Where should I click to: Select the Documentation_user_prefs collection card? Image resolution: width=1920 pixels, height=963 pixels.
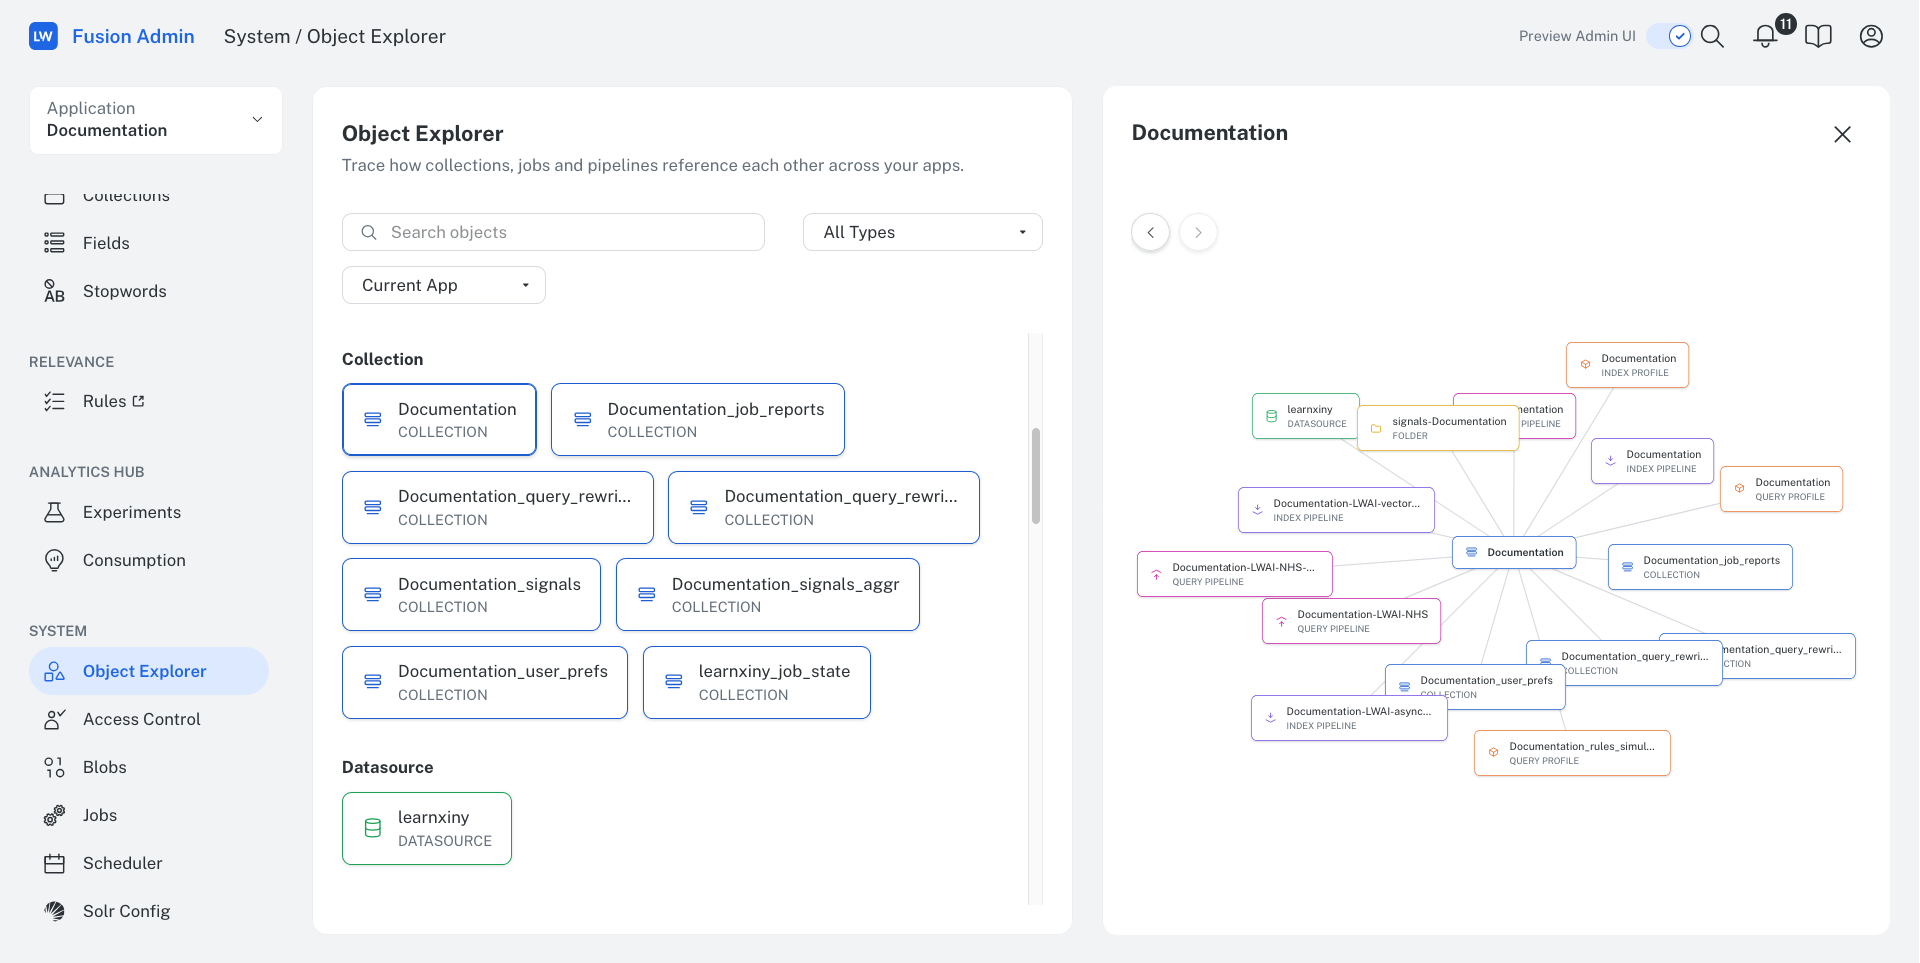point(485,682)
